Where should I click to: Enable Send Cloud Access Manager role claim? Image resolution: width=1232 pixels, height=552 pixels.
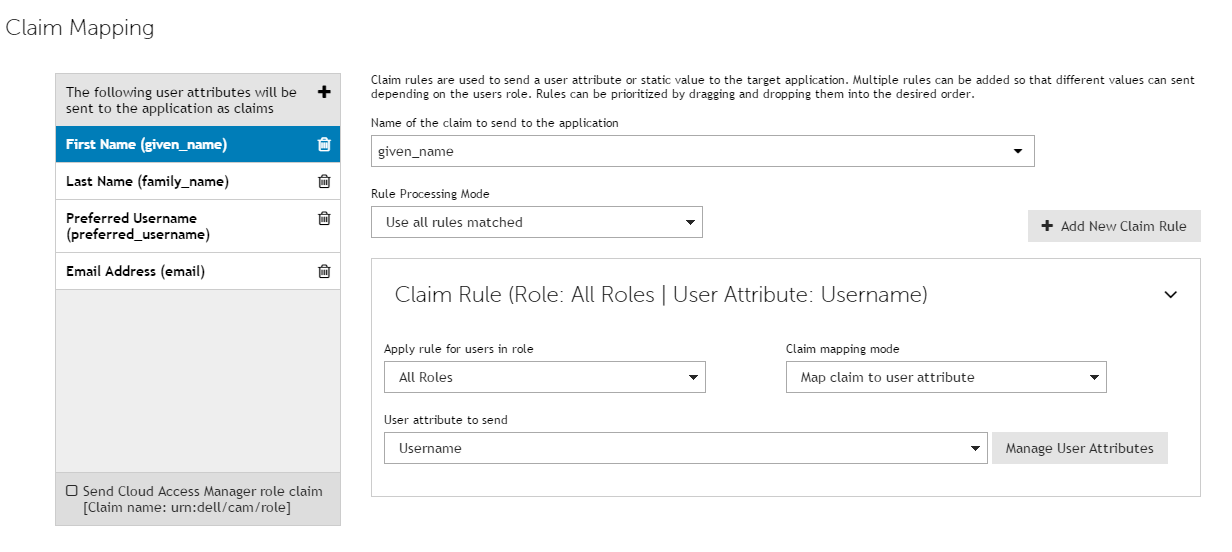(x=71, y=491)
